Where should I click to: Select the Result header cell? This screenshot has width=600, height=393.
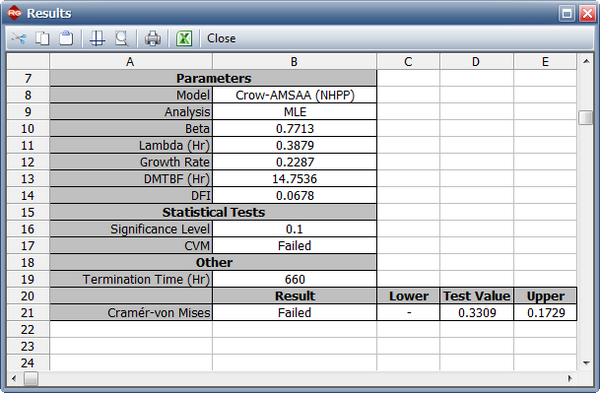coord(295,296)
